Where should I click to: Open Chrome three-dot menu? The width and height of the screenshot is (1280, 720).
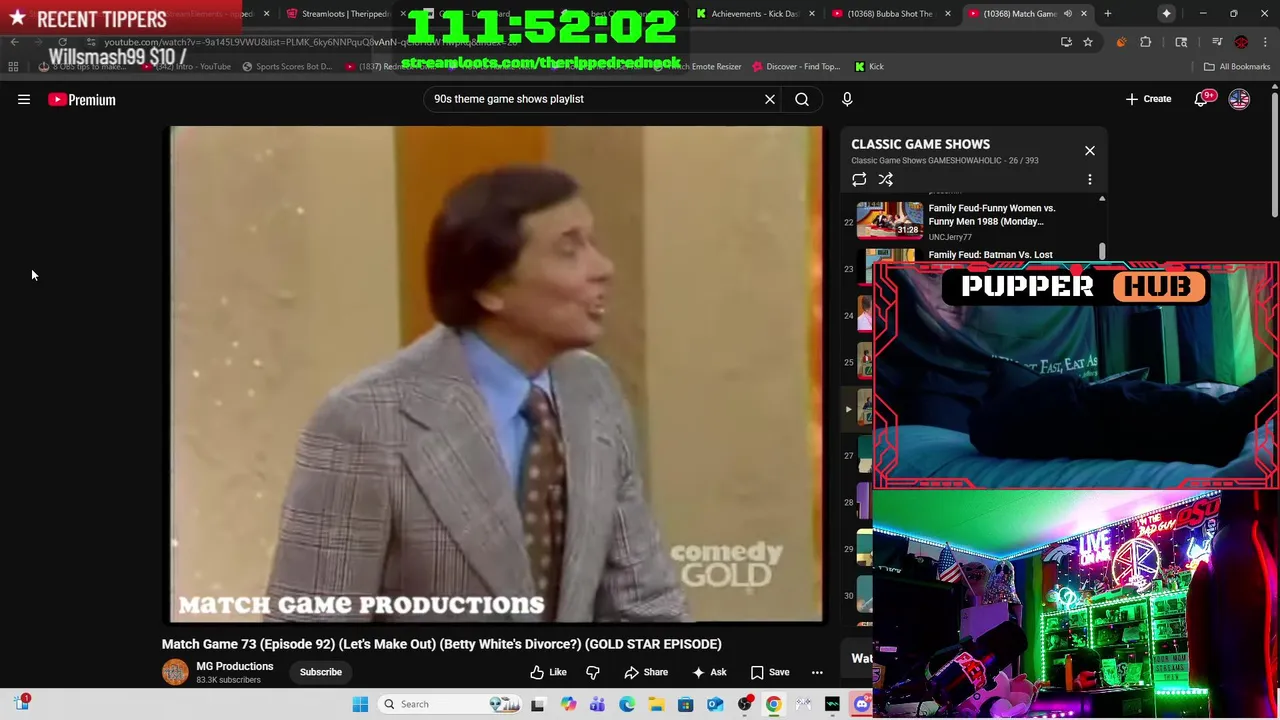[x=1265, y=42]
